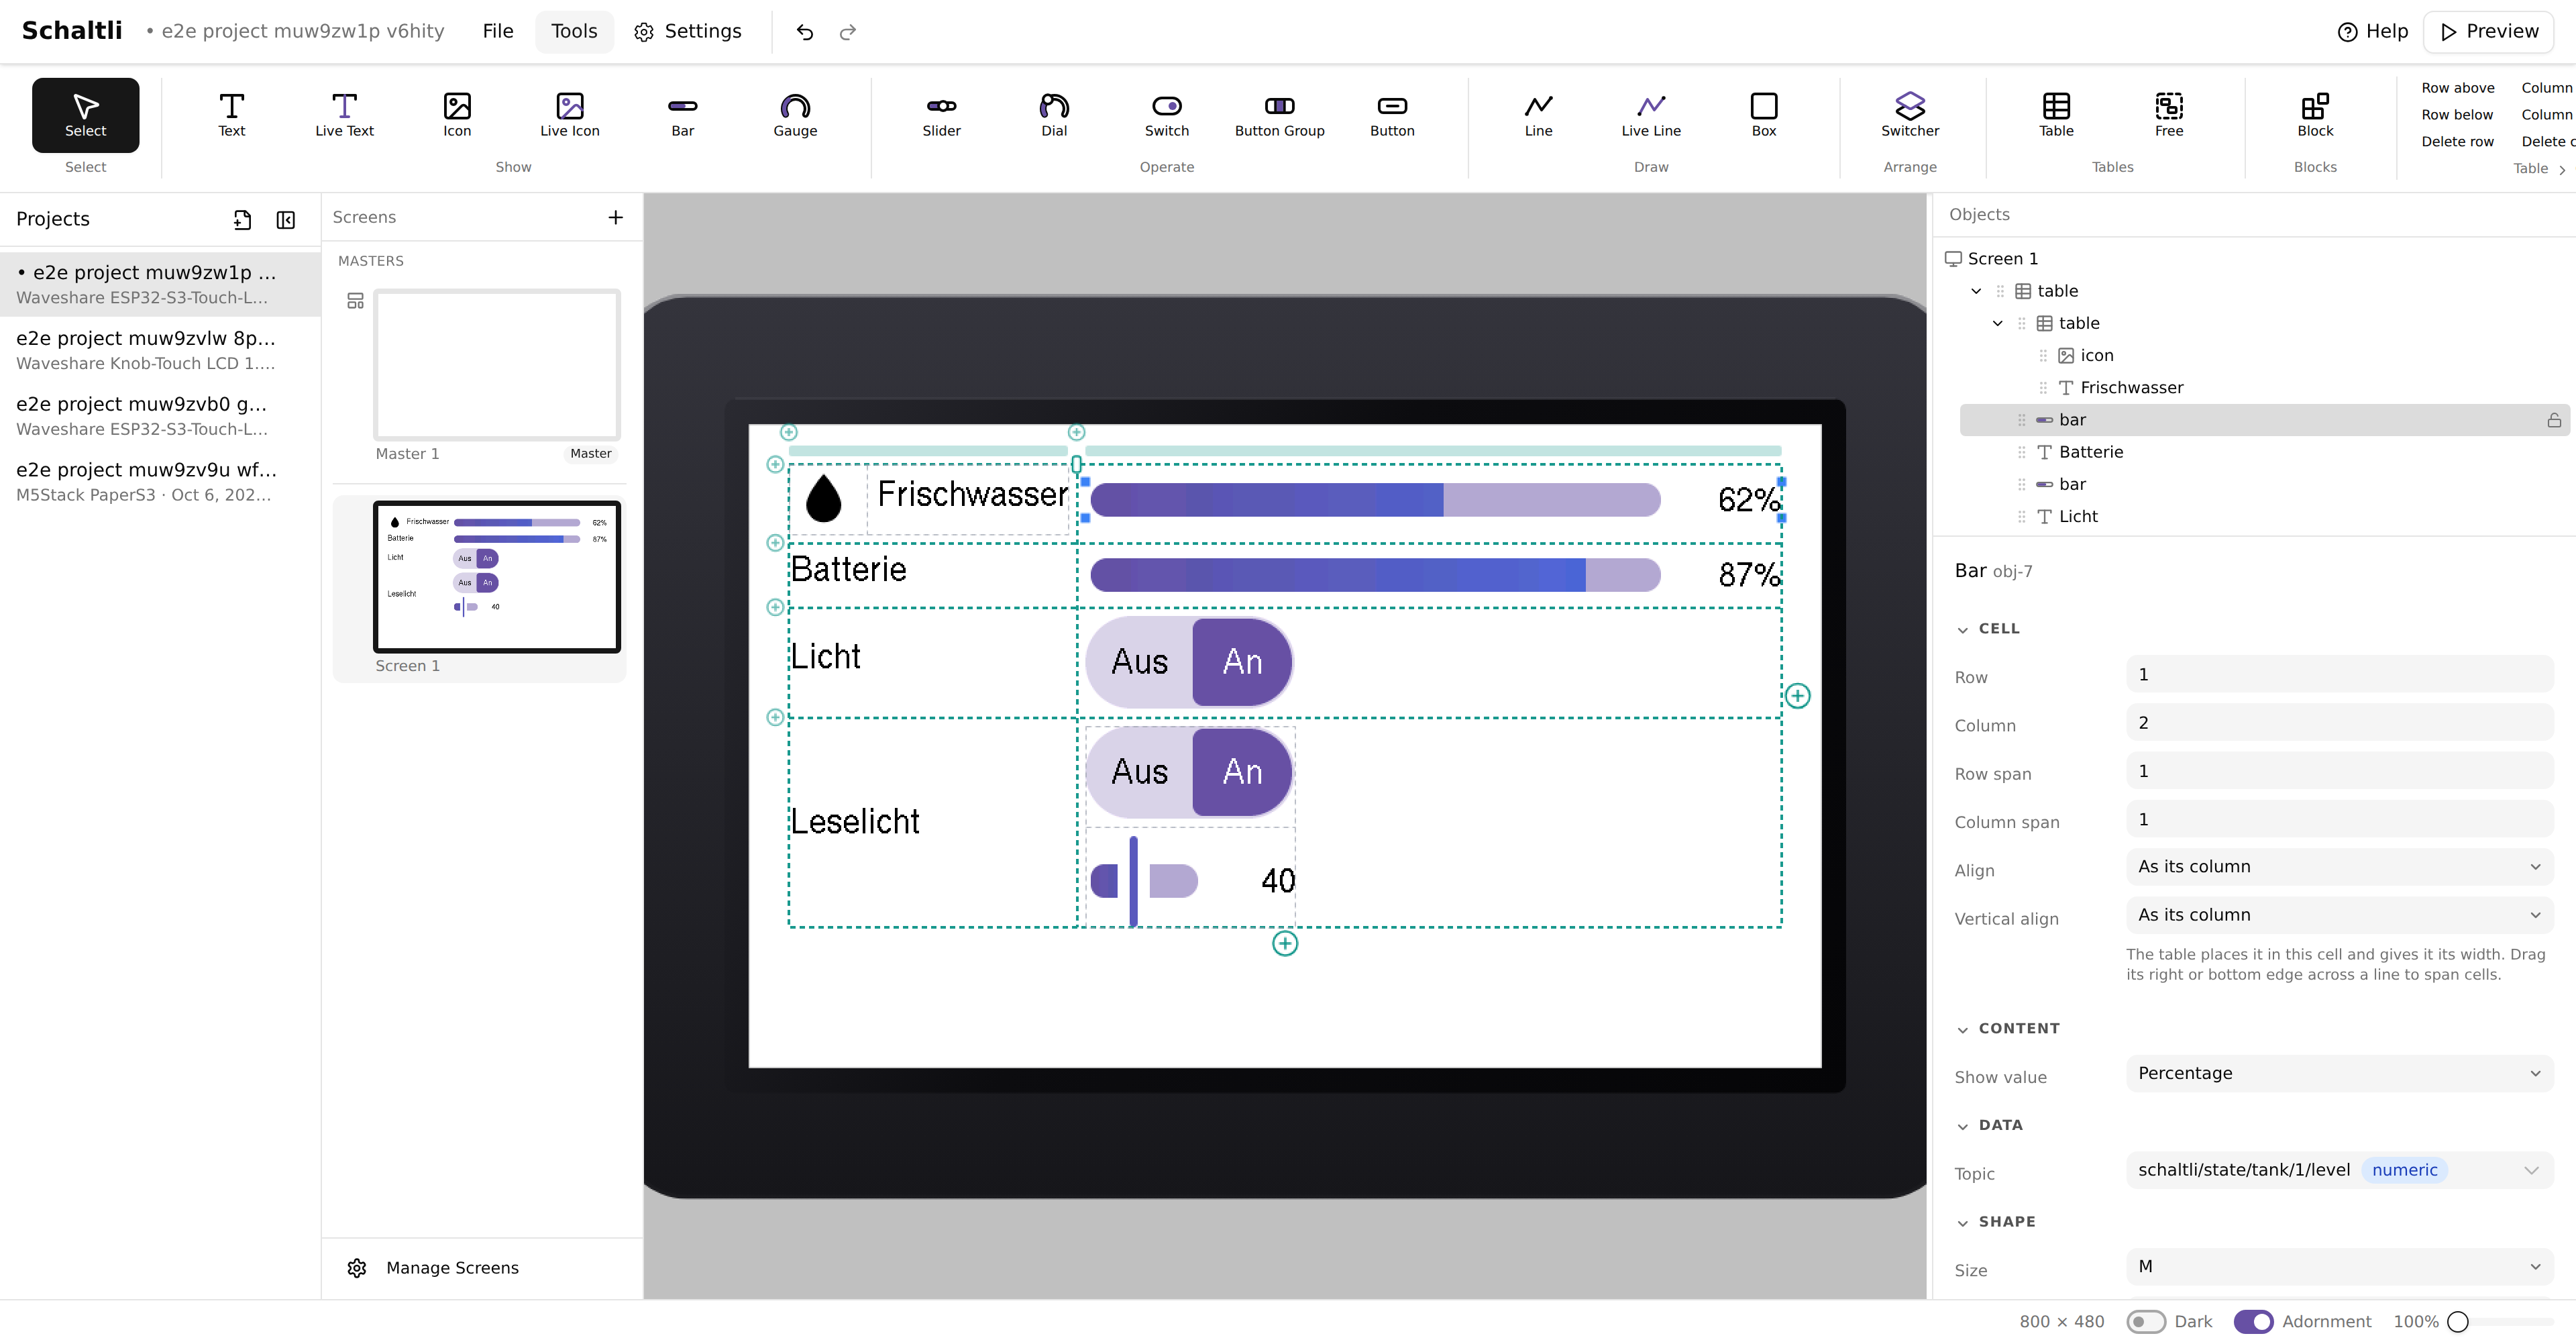Image resolution: width=2576 pixels, height=1342 pixels.
Task: Open the Show value Percentage dropdown
Action: coord(2339,1073)
